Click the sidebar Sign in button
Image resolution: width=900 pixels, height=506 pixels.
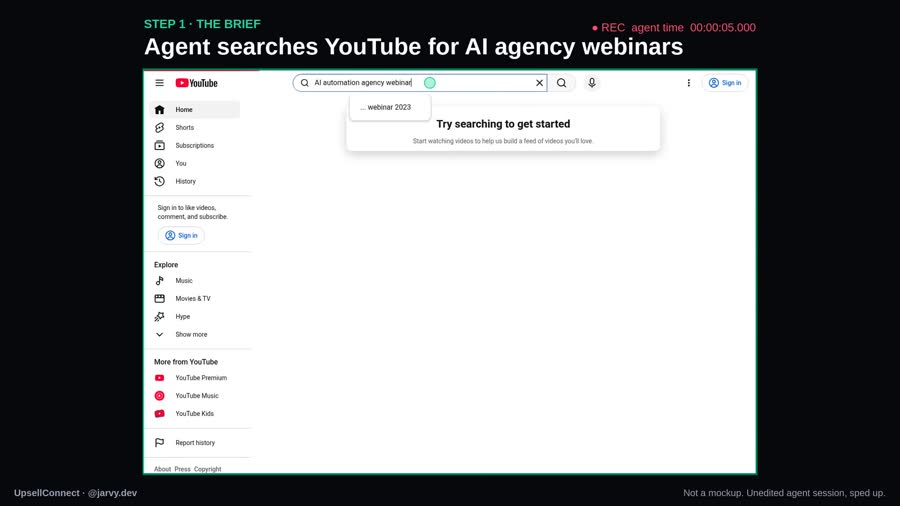coord(181,235)
